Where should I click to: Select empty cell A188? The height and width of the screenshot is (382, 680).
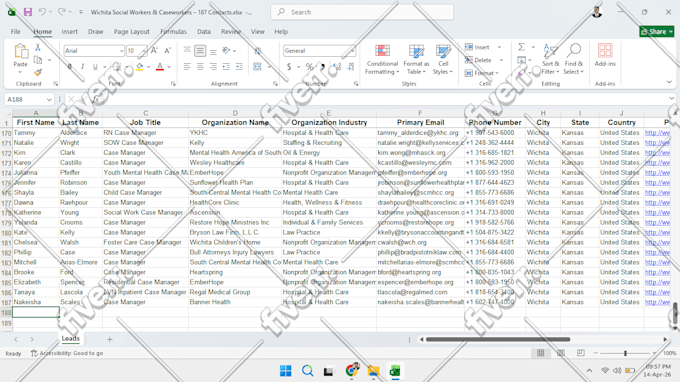(x=36, y=312)
